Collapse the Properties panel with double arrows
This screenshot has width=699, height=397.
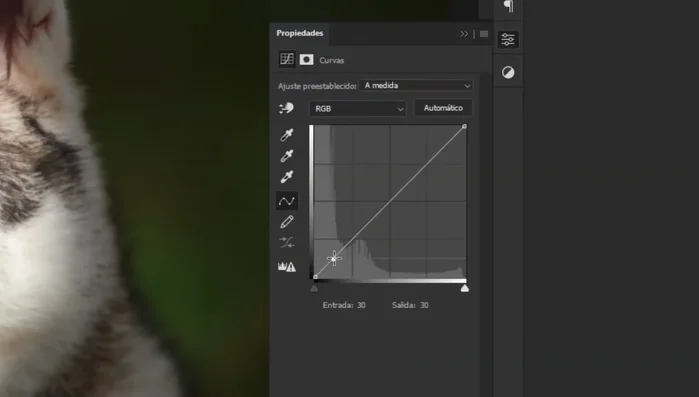pyautogui.click(x=464, y=34)
